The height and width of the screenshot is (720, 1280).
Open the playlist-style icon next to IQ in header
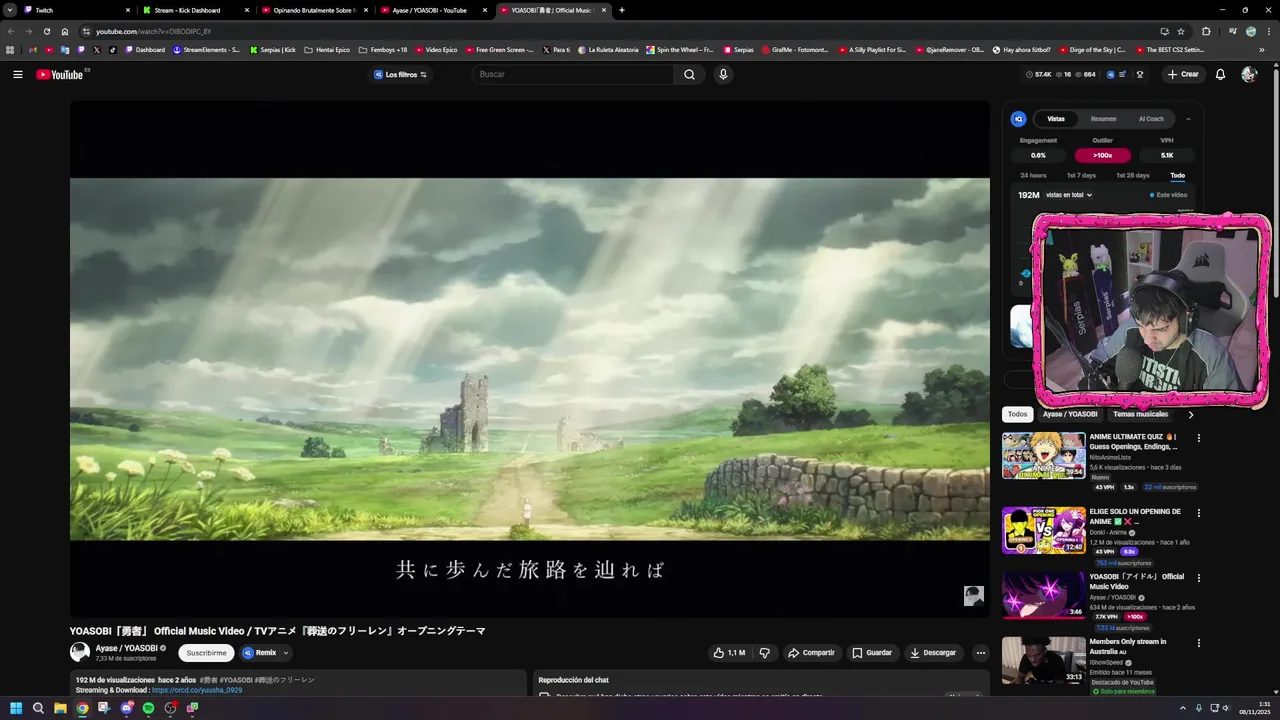(x=1123, y=74)
